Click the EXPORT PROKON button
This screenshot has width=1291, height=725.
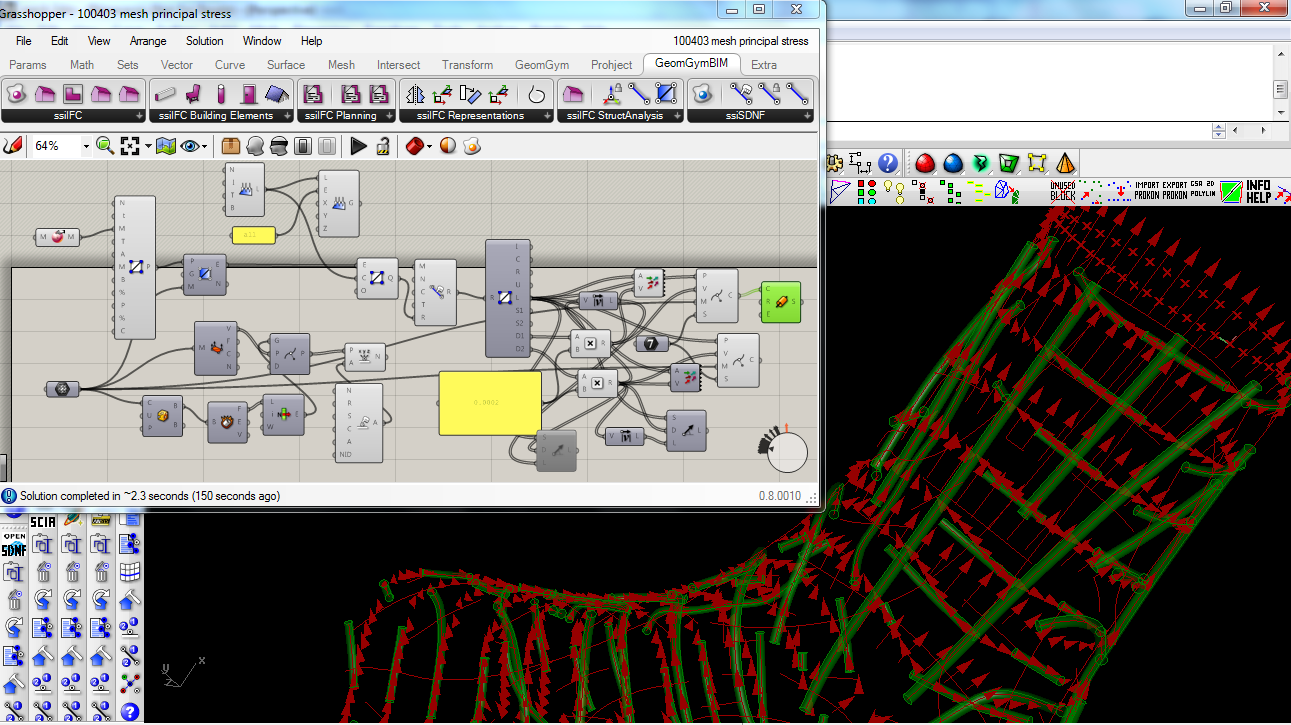[x=1175, y=191]
